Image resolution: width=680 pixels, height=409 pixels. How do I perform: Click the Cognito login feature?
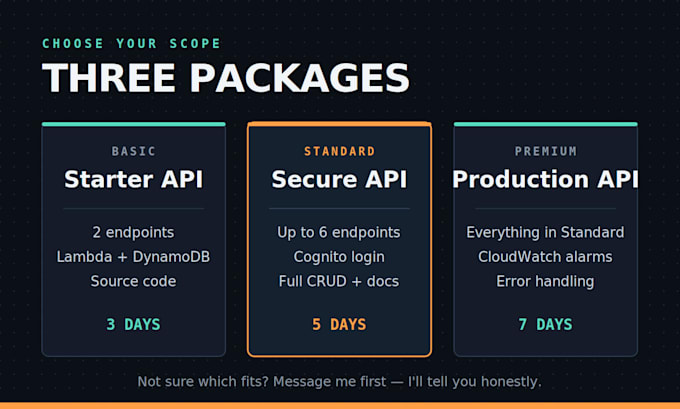[x=339, y=257]
